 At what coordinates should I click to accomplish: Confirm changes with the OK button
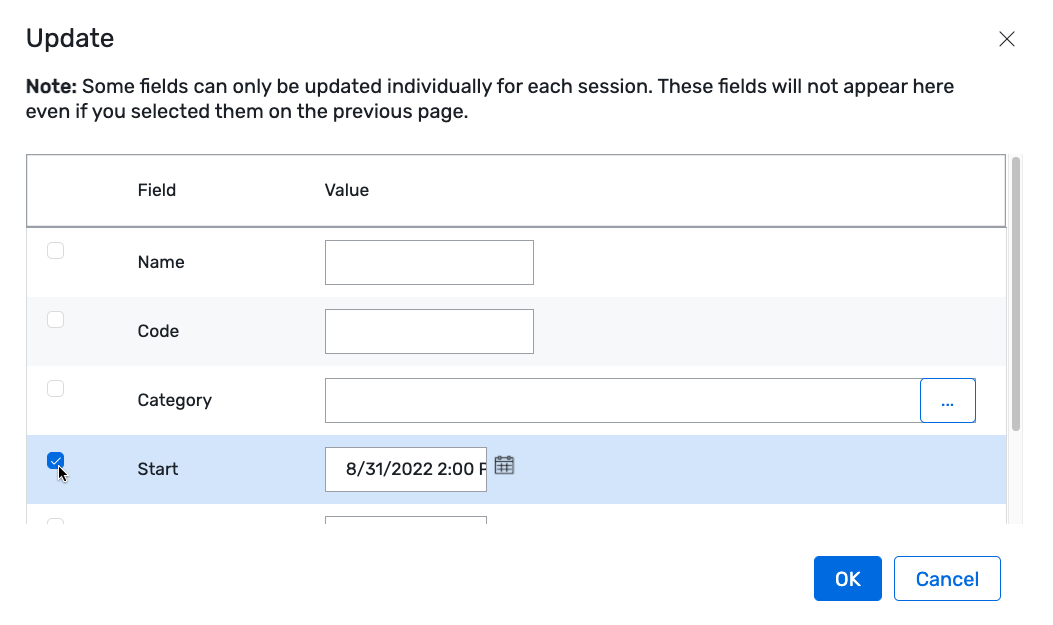pyautogui.click(x=847, y=579)
